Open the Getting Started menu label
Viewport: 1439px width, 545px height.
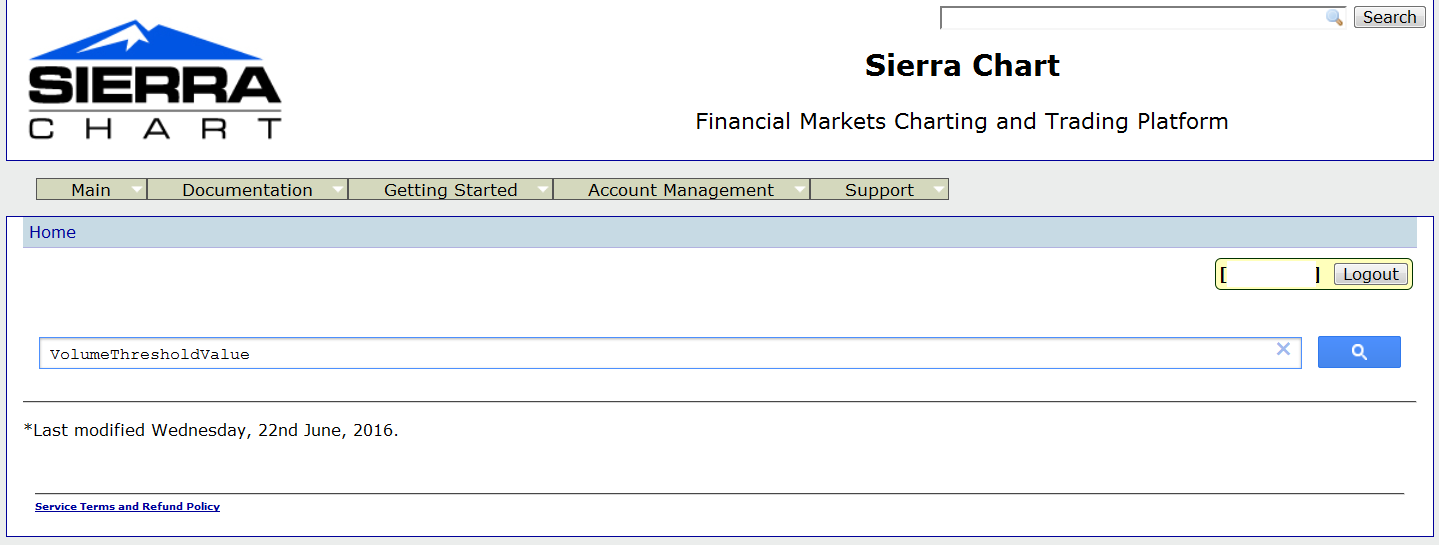(x=450, y=190)
